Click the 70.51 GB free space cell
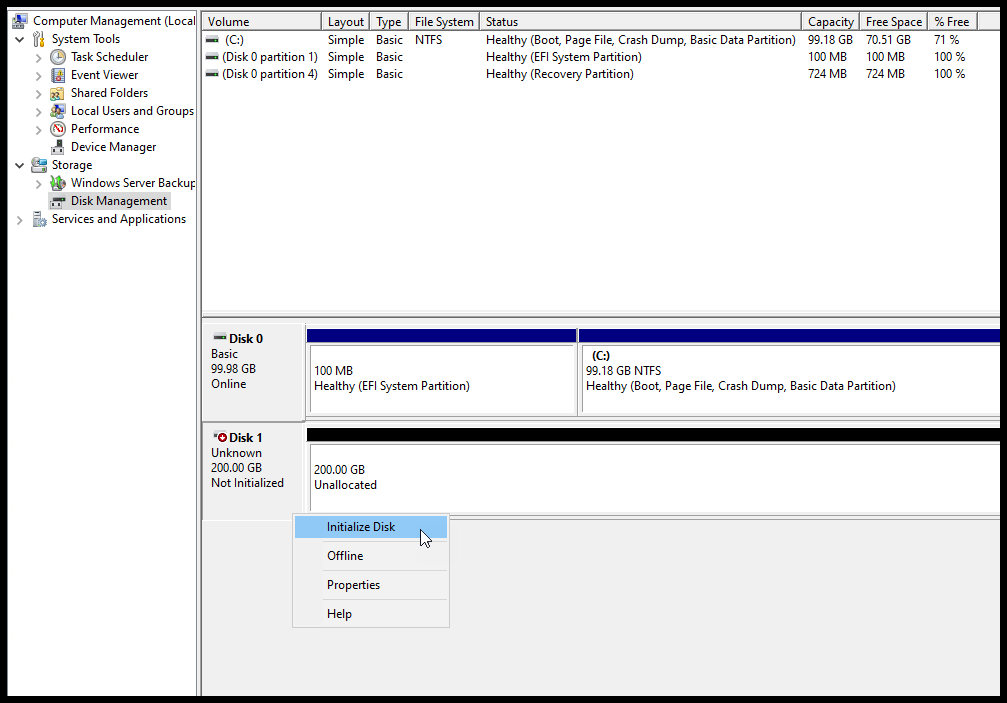 click(888, 40)
